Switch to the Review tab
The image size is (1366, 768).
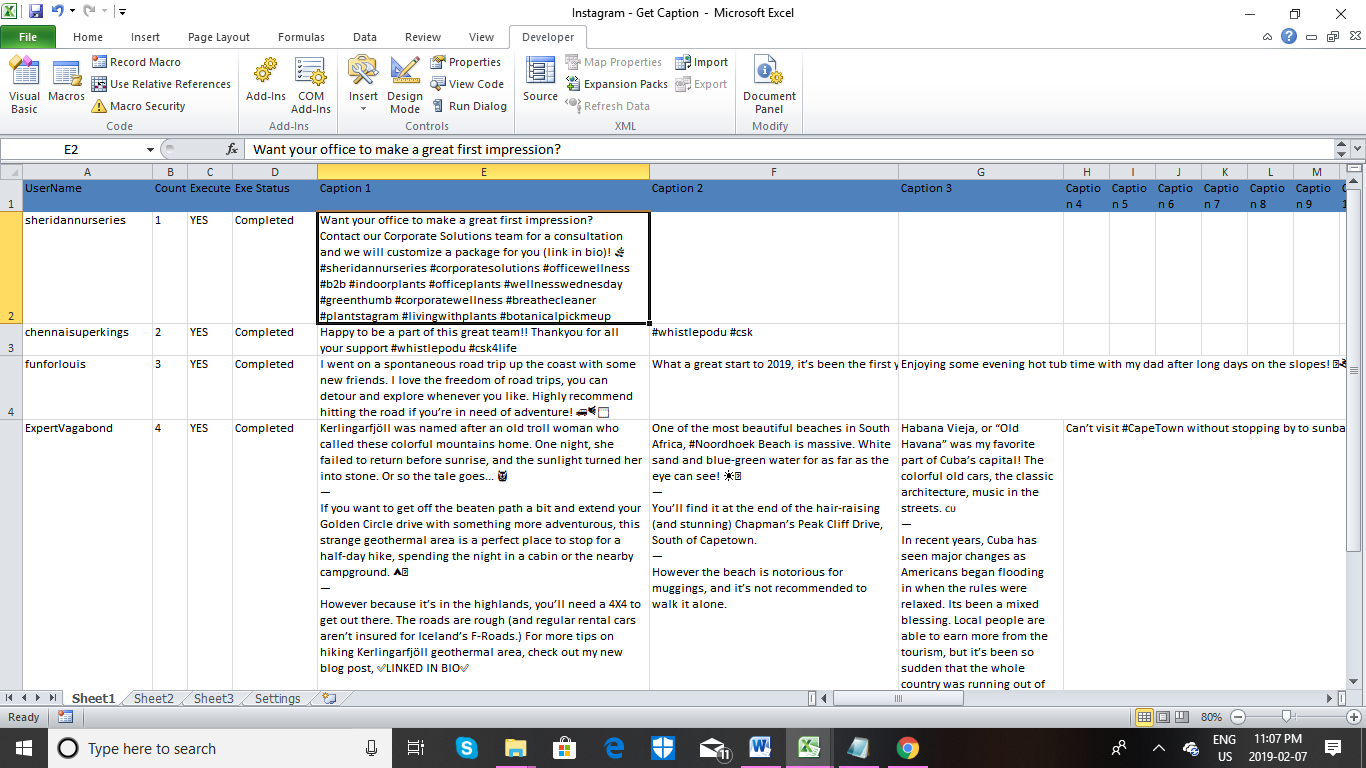pyautogui.click(x=423, y=37)
